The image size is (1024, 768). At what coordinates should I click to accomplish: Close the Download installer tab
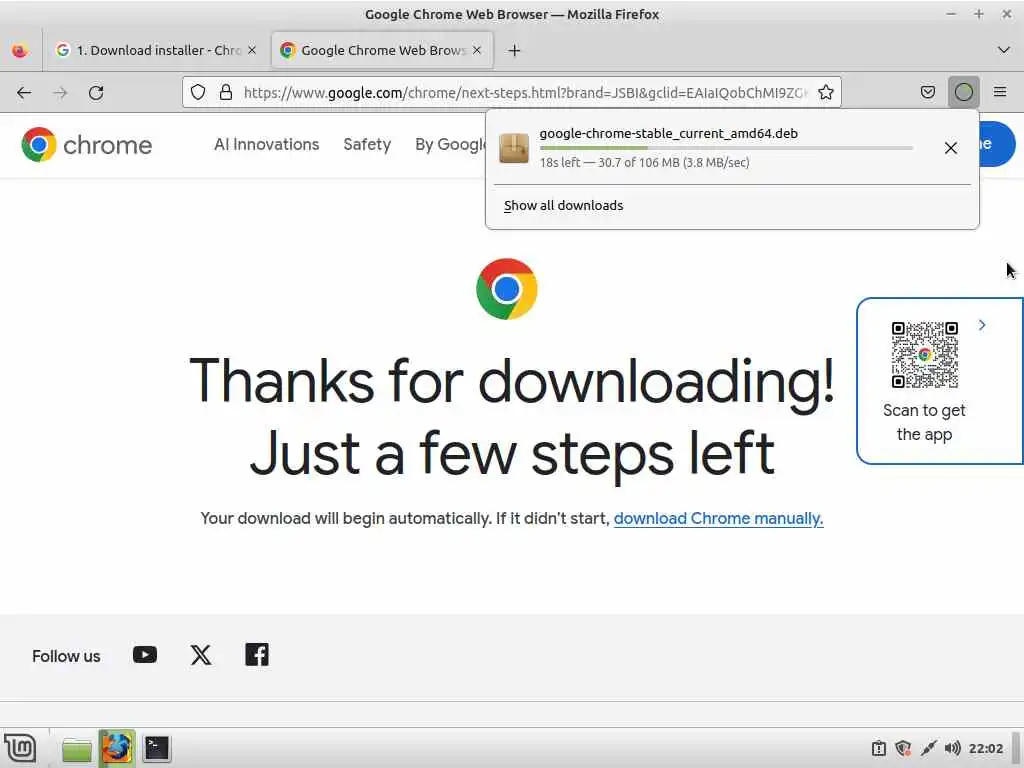252,50
